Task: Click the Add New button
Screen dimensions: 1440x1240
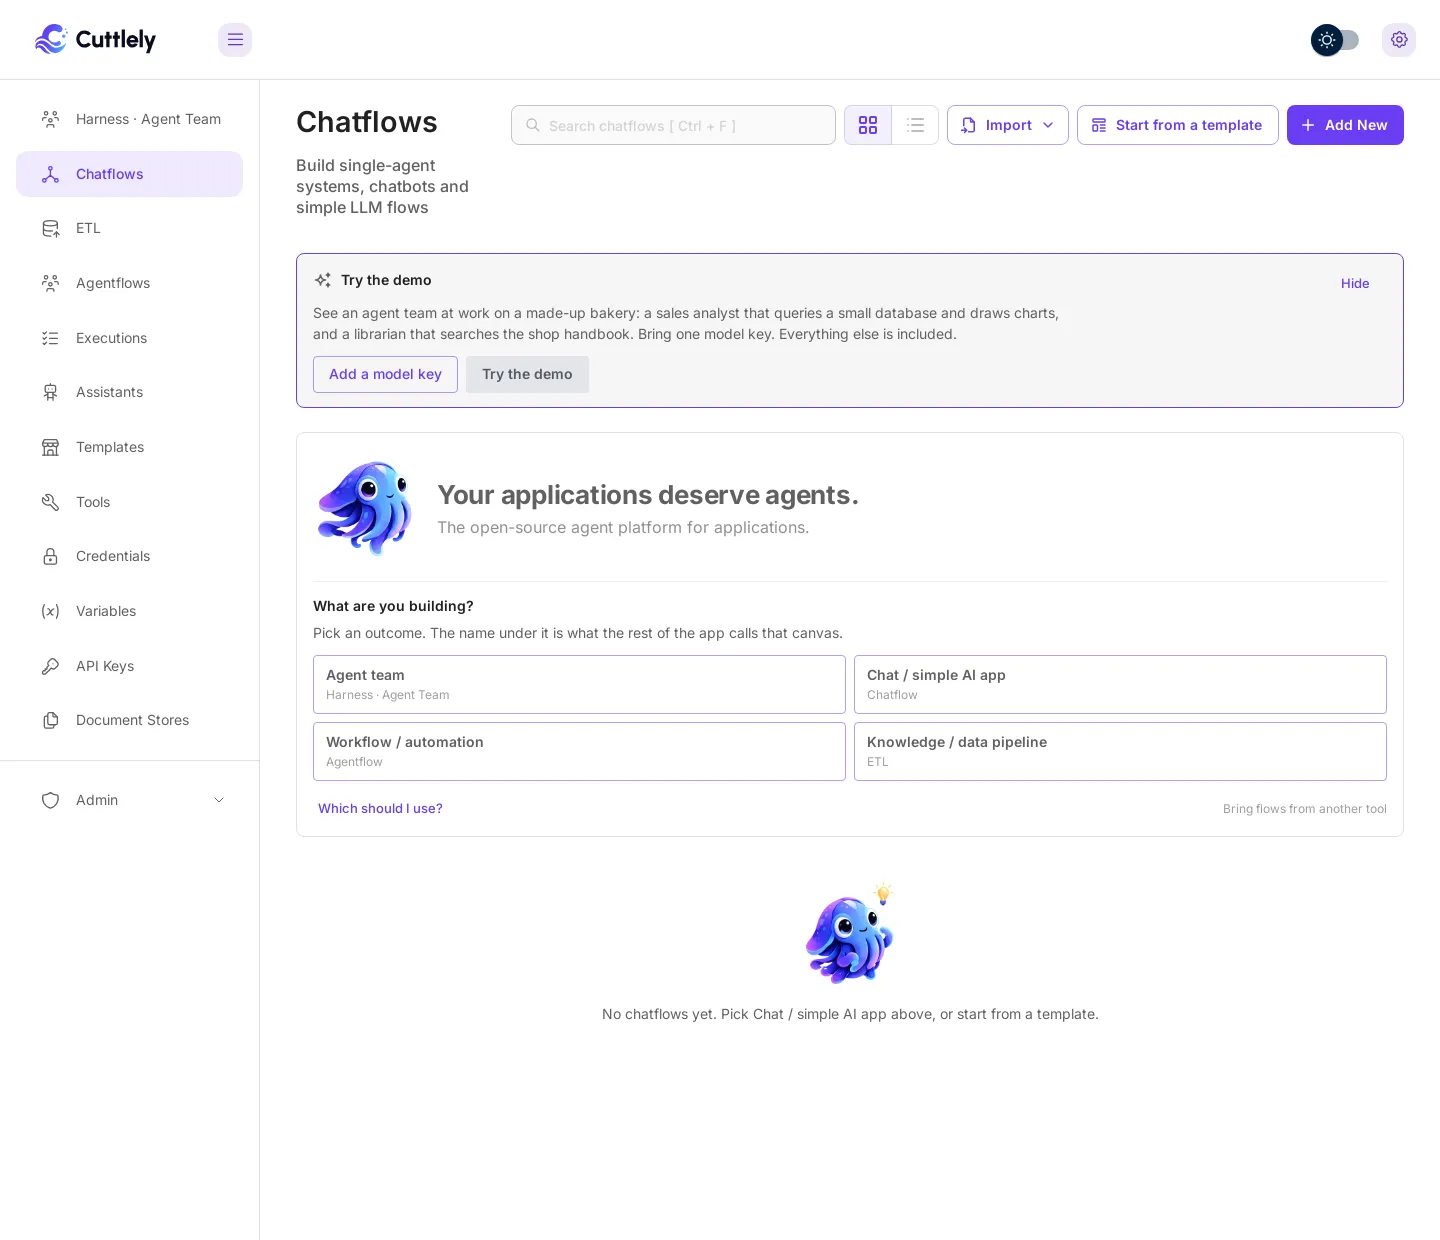Action: pos(1345,125)
